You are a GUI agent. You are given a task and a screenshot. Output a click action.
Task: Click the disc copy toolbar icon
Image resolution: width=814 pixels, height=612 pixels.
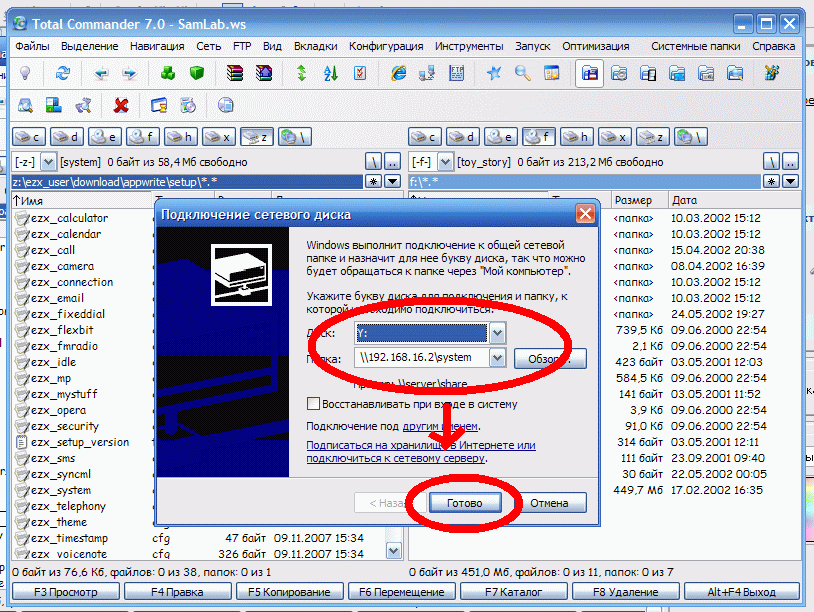point(225,106)
